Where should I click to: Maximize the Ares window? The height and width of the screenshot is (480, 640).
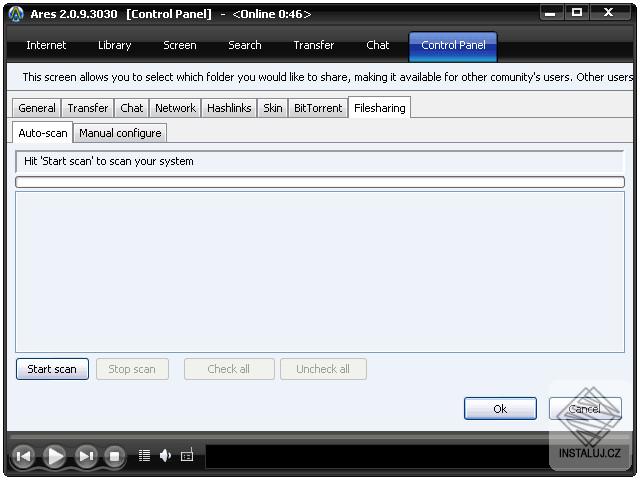(x=577, y=13)
